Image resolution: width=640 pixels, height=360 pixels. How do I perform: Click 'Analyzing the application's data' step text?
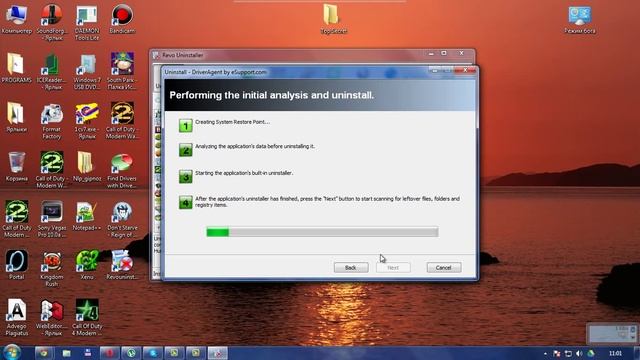(x=255, y=146)
